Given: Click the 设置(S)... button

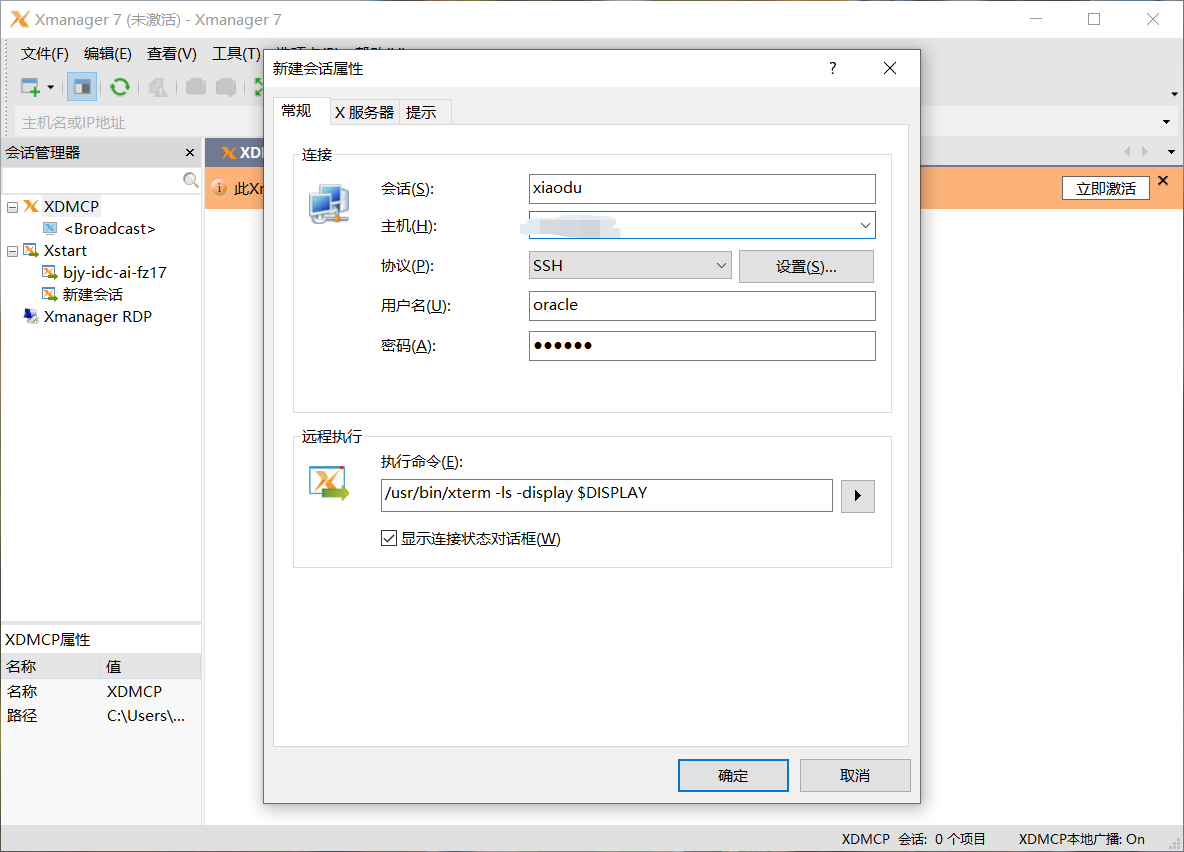Looking at the screenshot, I should point(806,267).
